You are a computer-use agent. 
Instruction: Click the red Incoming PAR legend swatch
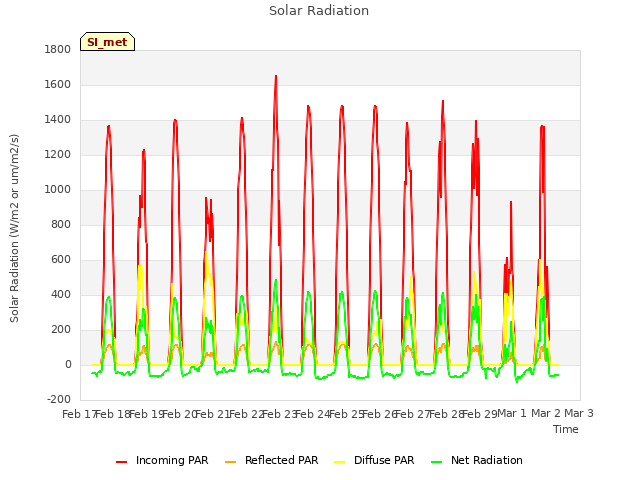click(x=121, y=462)
